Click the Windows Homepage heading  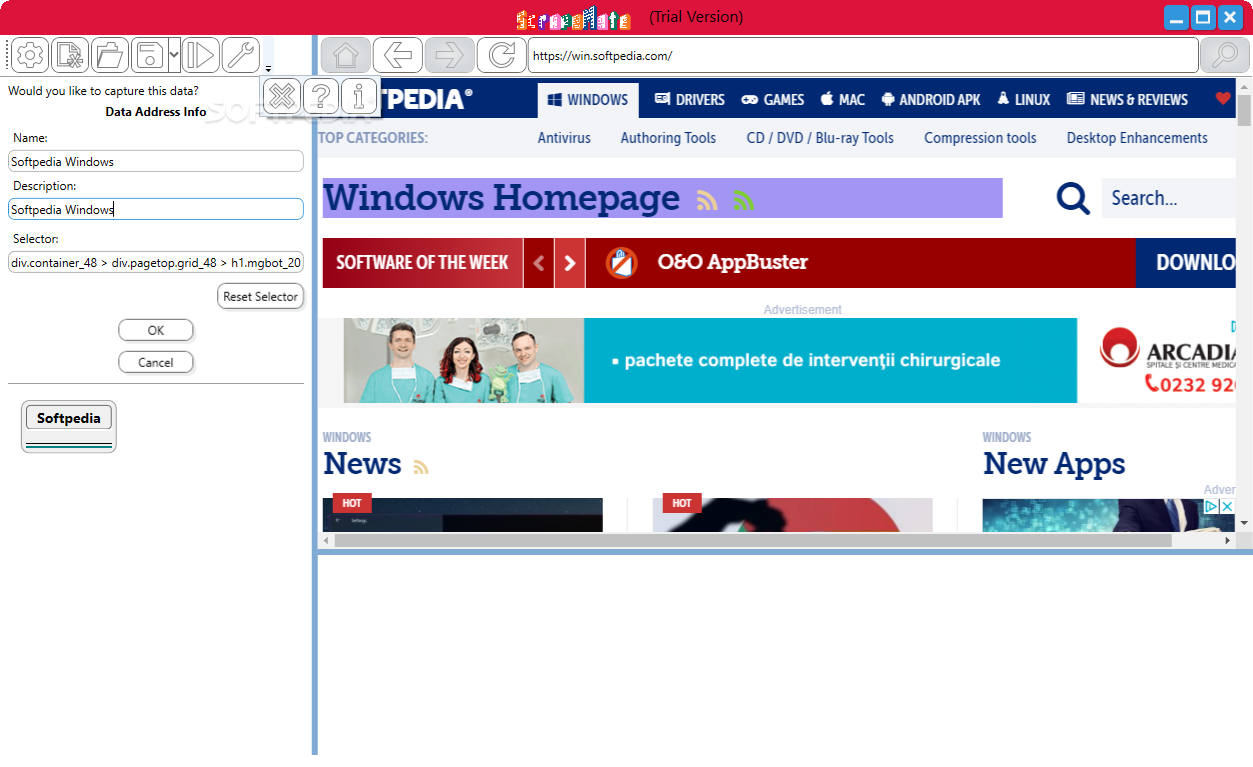click(501, 198)
